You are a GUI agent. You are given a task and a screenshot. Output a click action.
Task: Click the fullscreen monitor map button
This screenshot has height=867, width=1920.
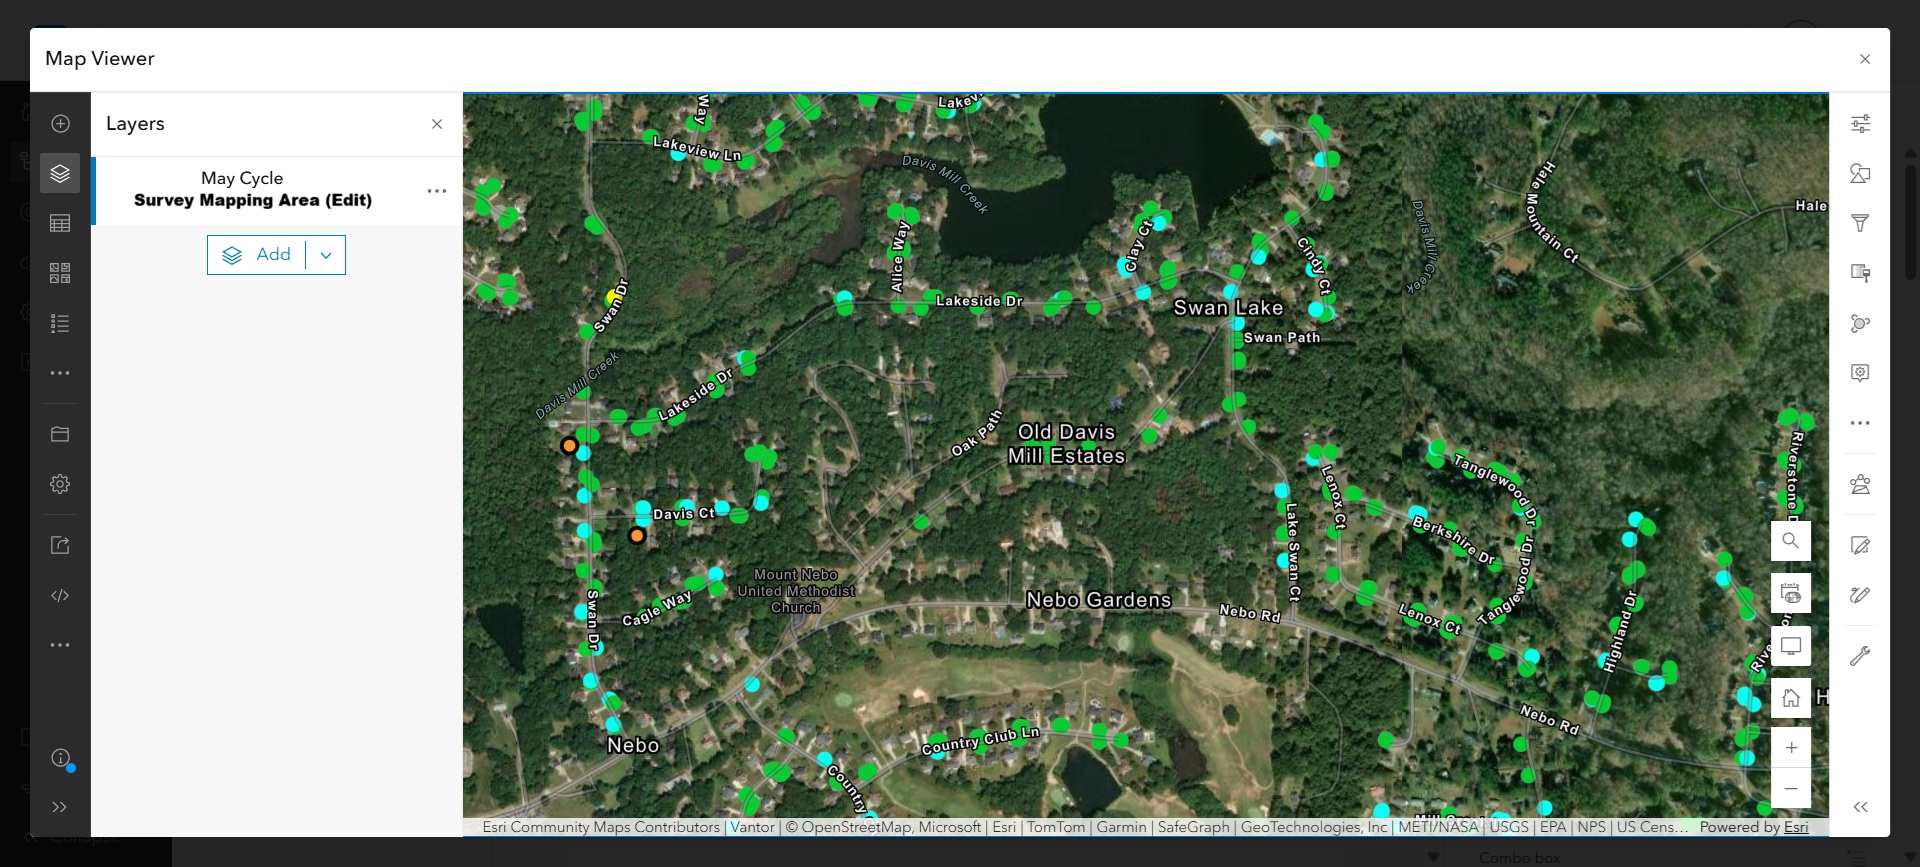[1791, 645]
